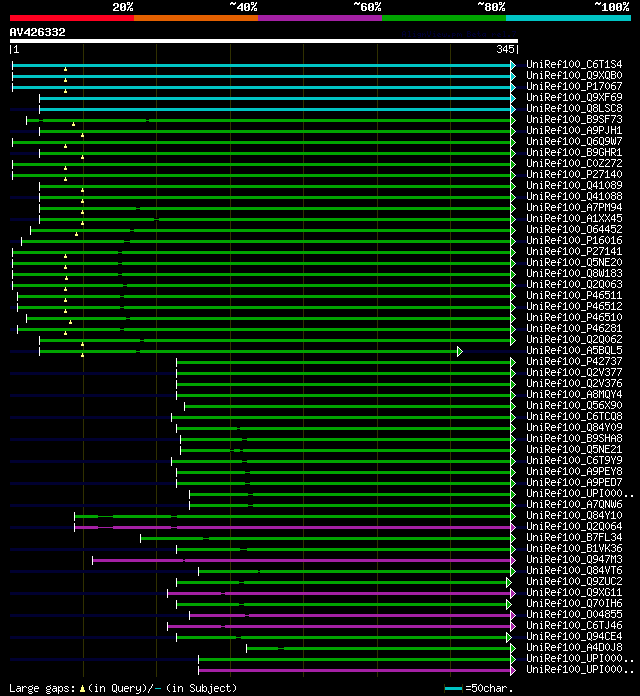Image resolution: width=640 pixels, height=696 pixels.
Task: Open the UniRef100_P17067 hit link
Action: click(x=574, y=86)
